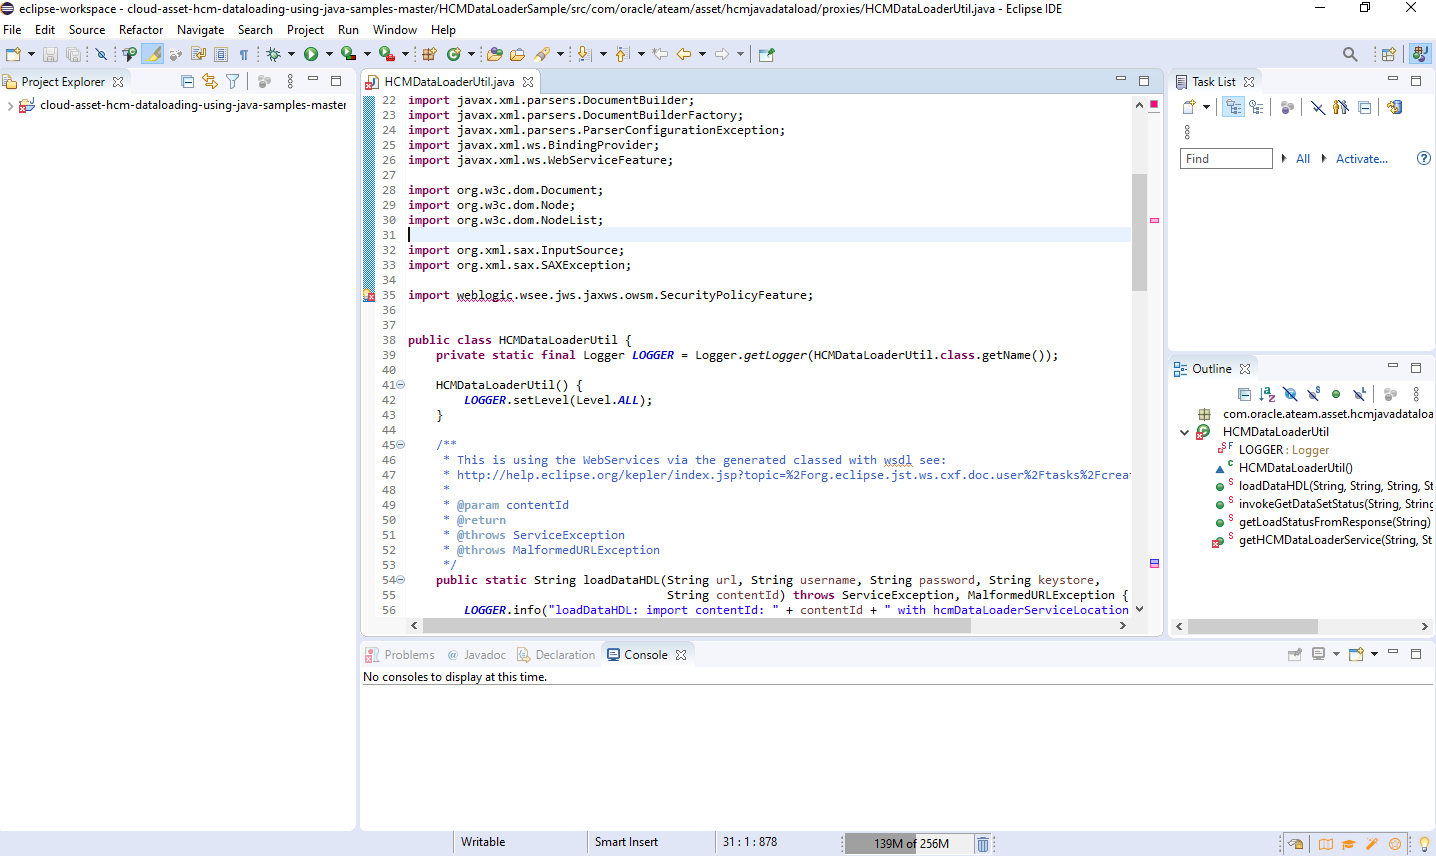Run garbage collector trash icon
Screen dimensions: 1436x856
click(x=983, y=843)
